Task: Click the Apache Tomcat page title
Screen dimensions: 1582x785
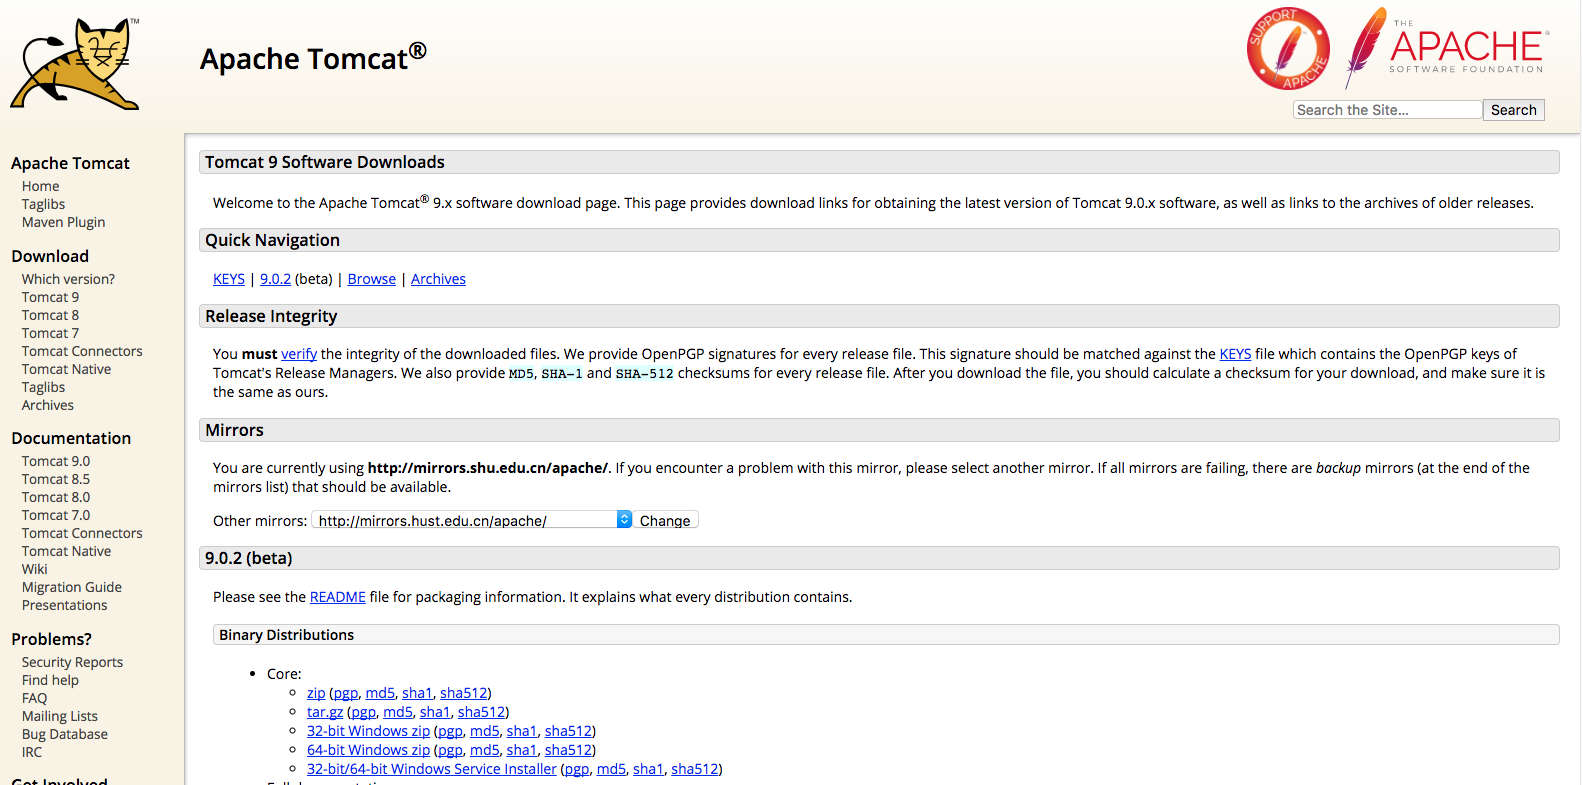Action: click(x=313, y=57)
